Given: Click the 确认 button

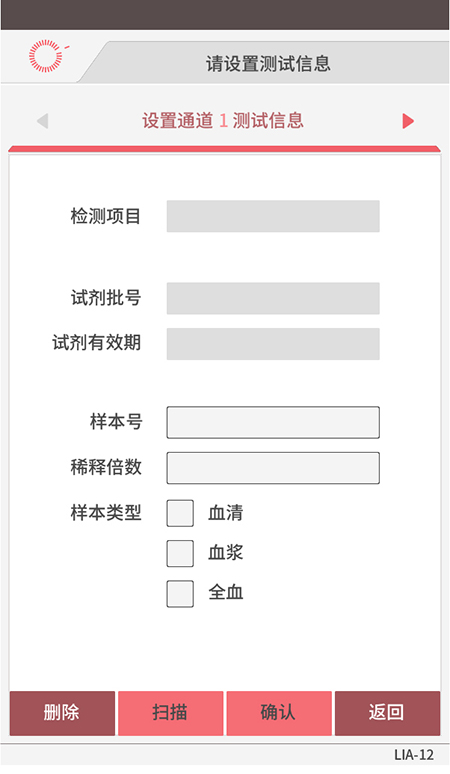Looking at the screenshot, I should 279,713.
